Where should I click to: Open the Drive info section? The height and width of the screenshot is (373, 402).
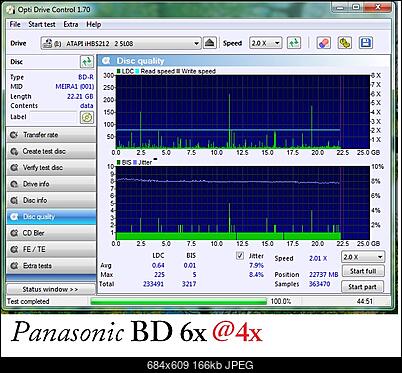[51, 184]
